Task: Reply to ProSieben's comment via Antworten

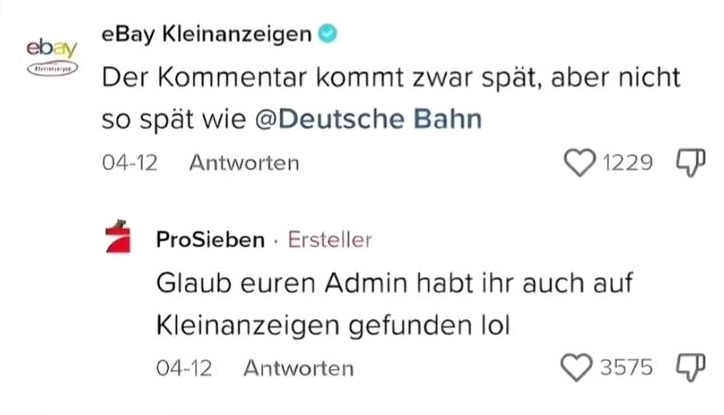Action: tap(298, 368)
